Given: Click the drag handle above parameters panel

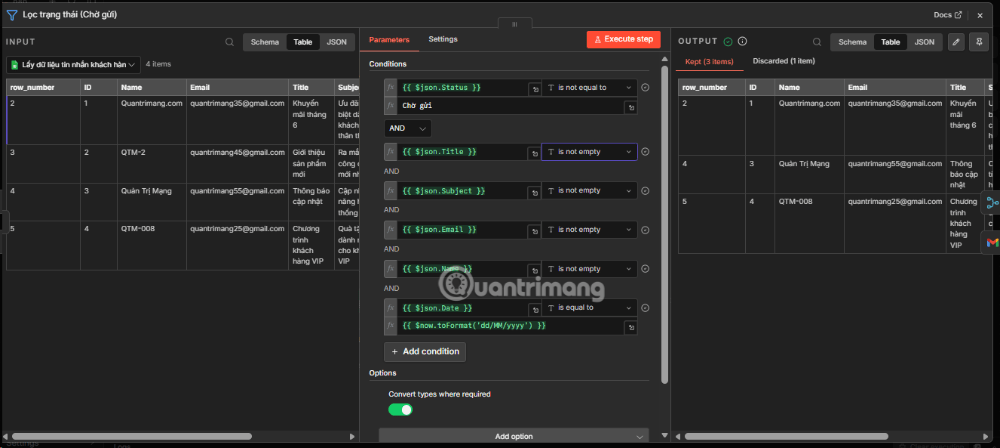Looking at the screenshot, I should [x=514, y=24].
